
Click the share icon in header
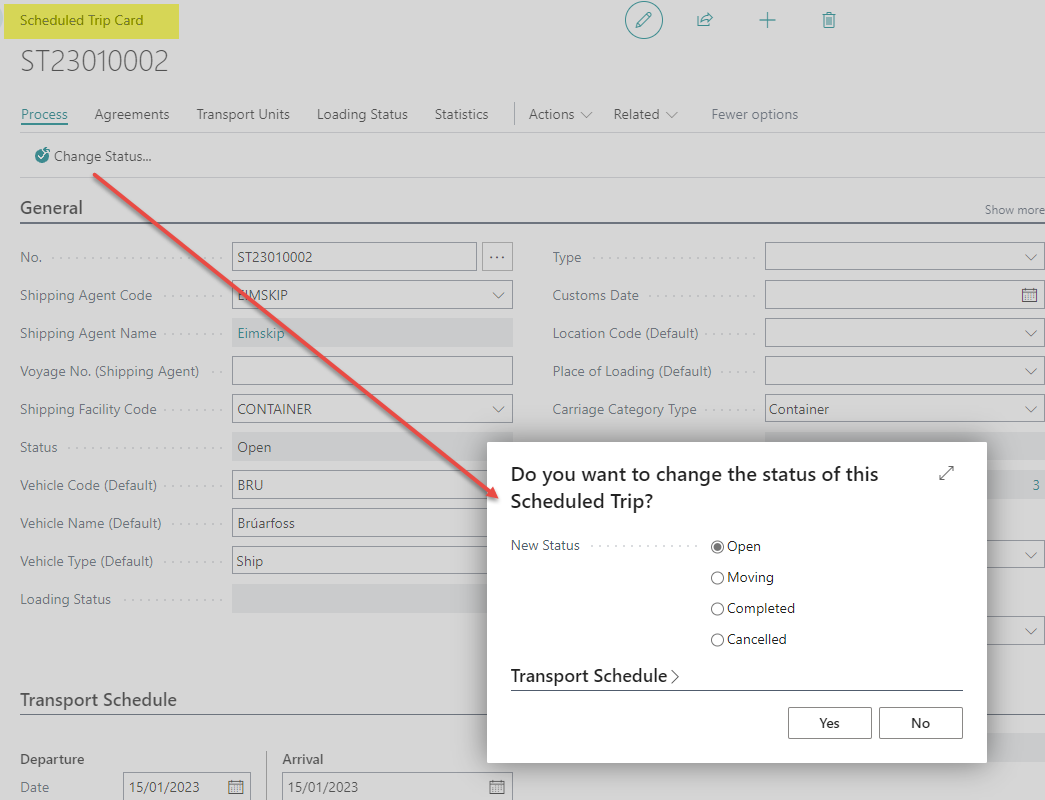point(705,20)
